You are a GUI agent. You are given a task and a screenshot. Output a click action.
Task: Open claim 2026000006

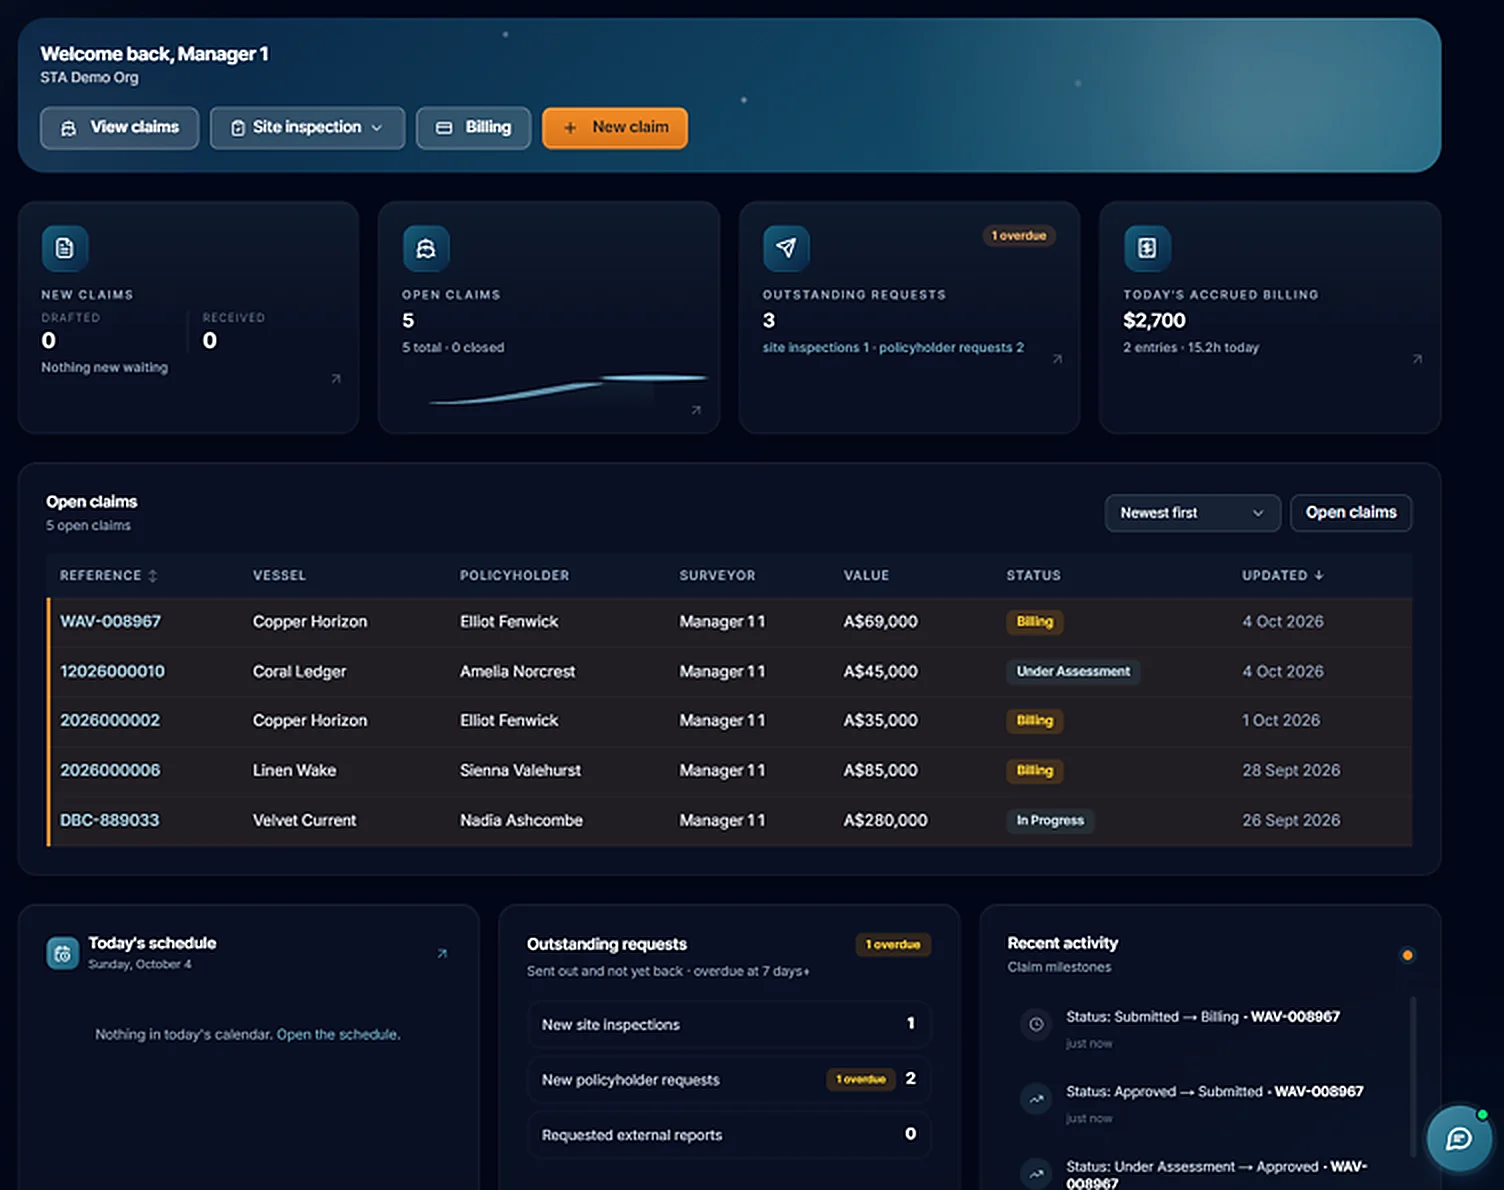pos(110,771)
